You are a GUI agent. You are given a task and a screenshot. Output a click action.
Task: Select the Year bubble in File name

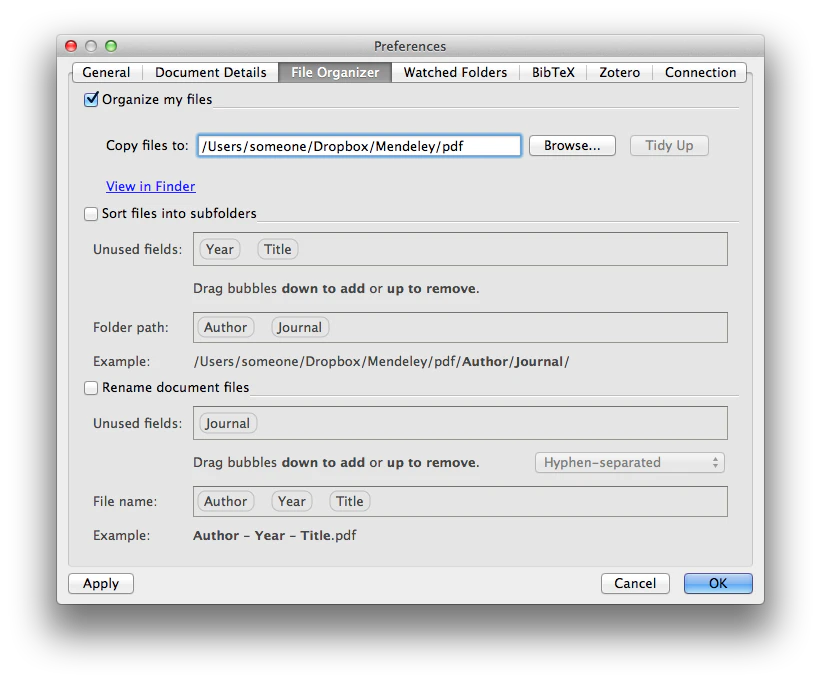coord(292,501)
